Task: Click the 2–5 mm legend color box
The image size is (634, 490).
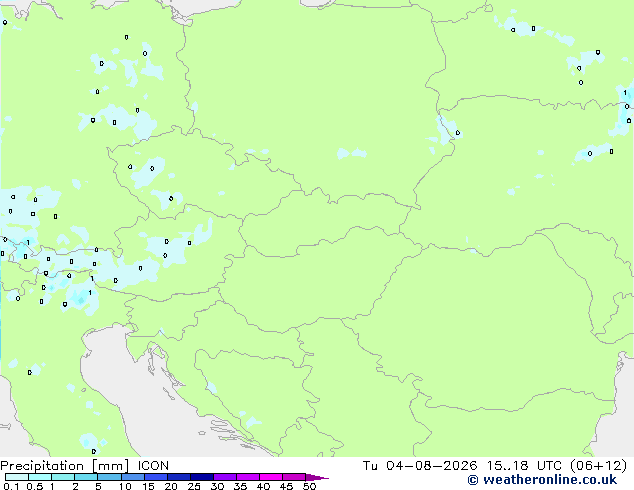Action: (86, 477)
